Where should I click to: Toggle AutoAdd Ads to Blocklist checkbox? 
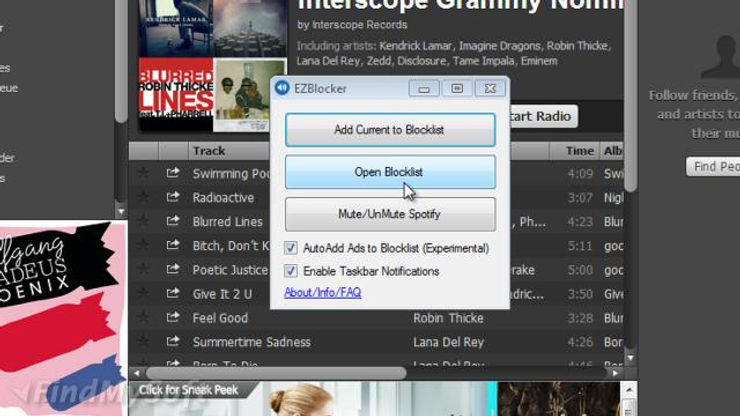tap(291, 248)
